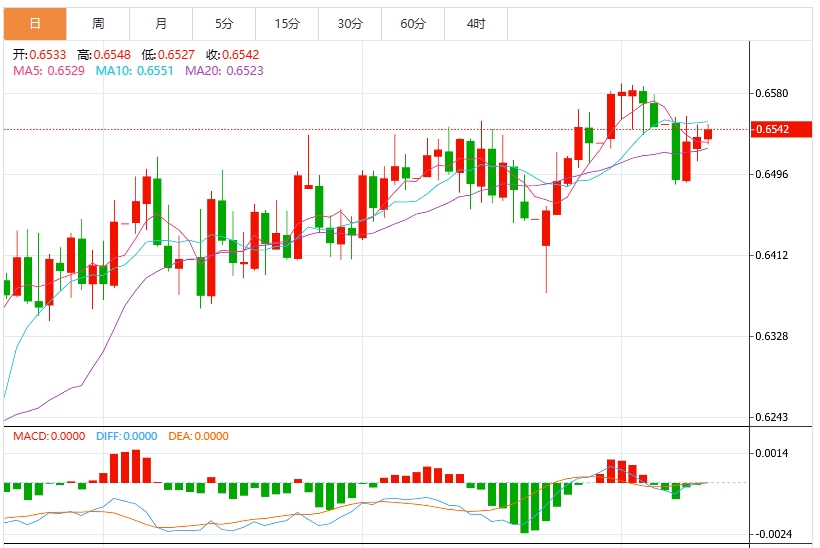Click the 0.6496 price axis label
820x548 pixels.
pyautogui.click(x=772, y=174)
